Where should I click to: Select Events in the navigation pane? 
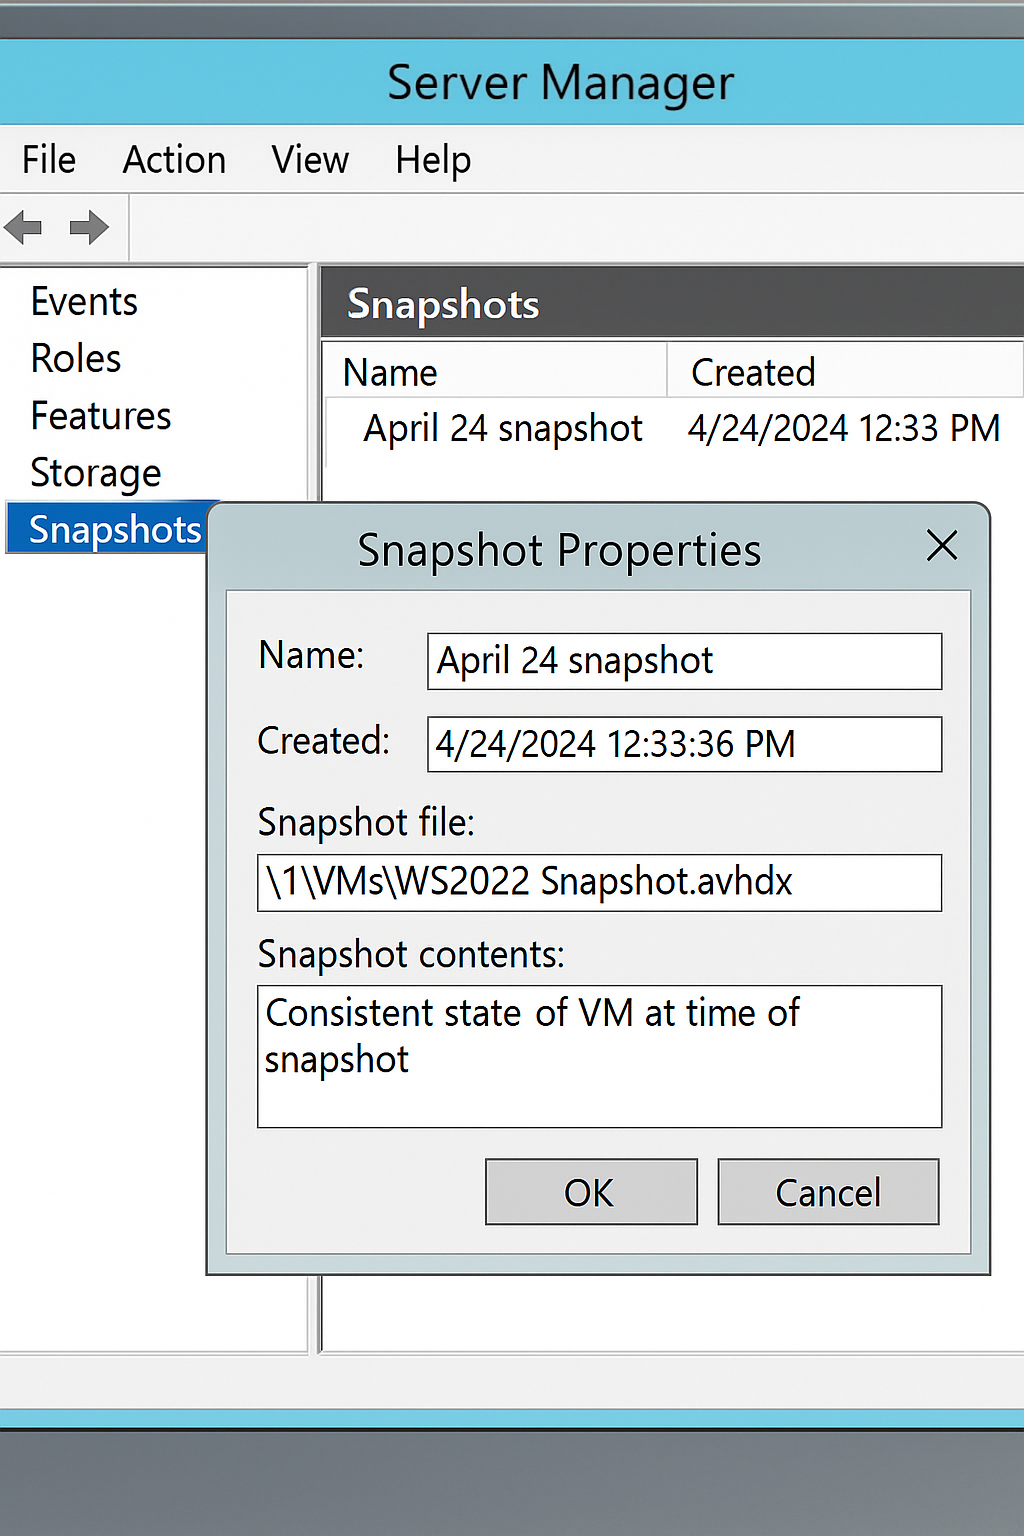coord(84,302)
